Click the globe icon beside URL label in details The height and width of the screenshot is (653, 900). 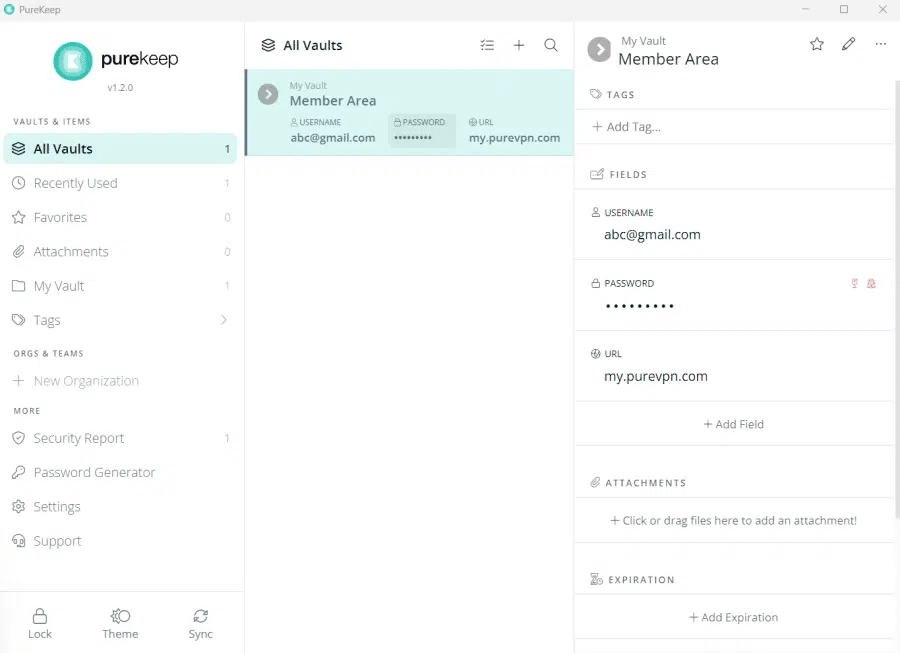(596, 354)
